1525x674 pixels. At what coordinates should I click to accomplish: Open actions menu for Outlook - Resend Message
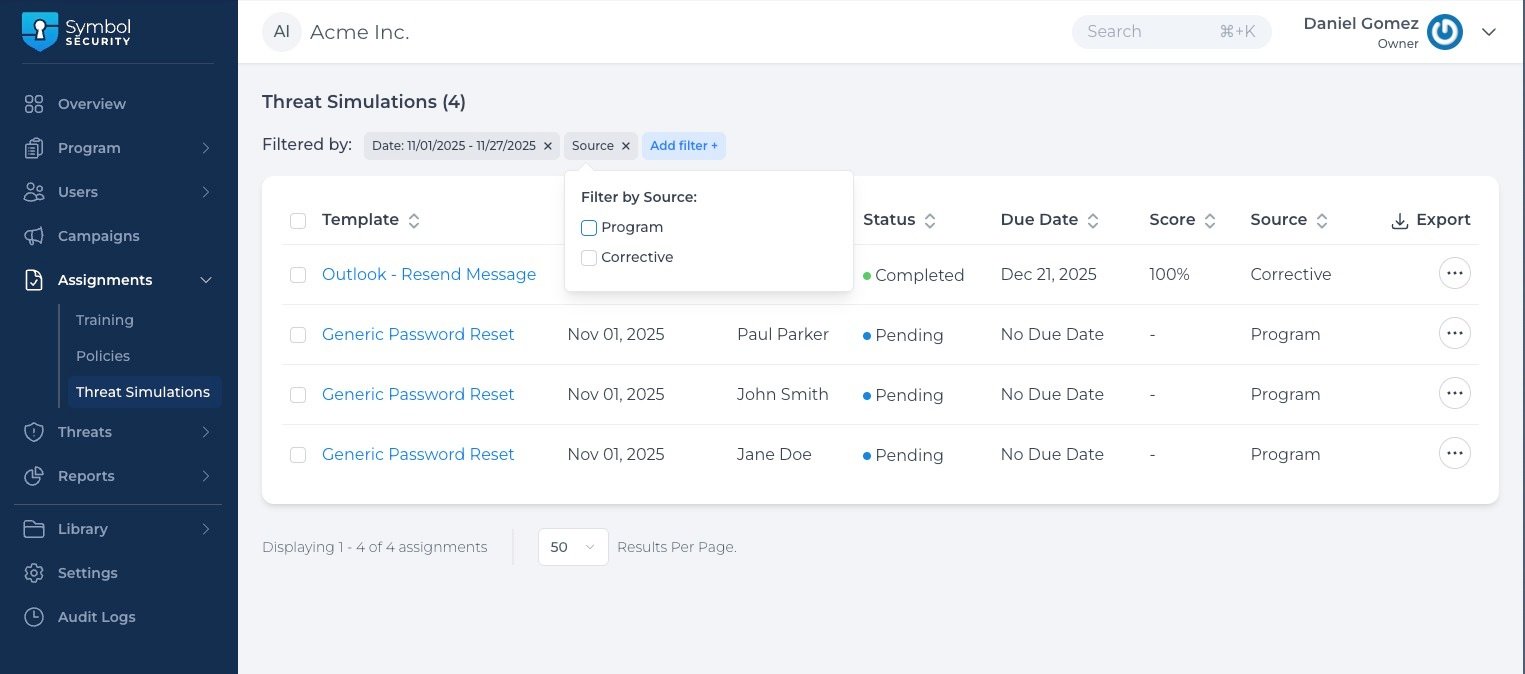(1454, 273)
